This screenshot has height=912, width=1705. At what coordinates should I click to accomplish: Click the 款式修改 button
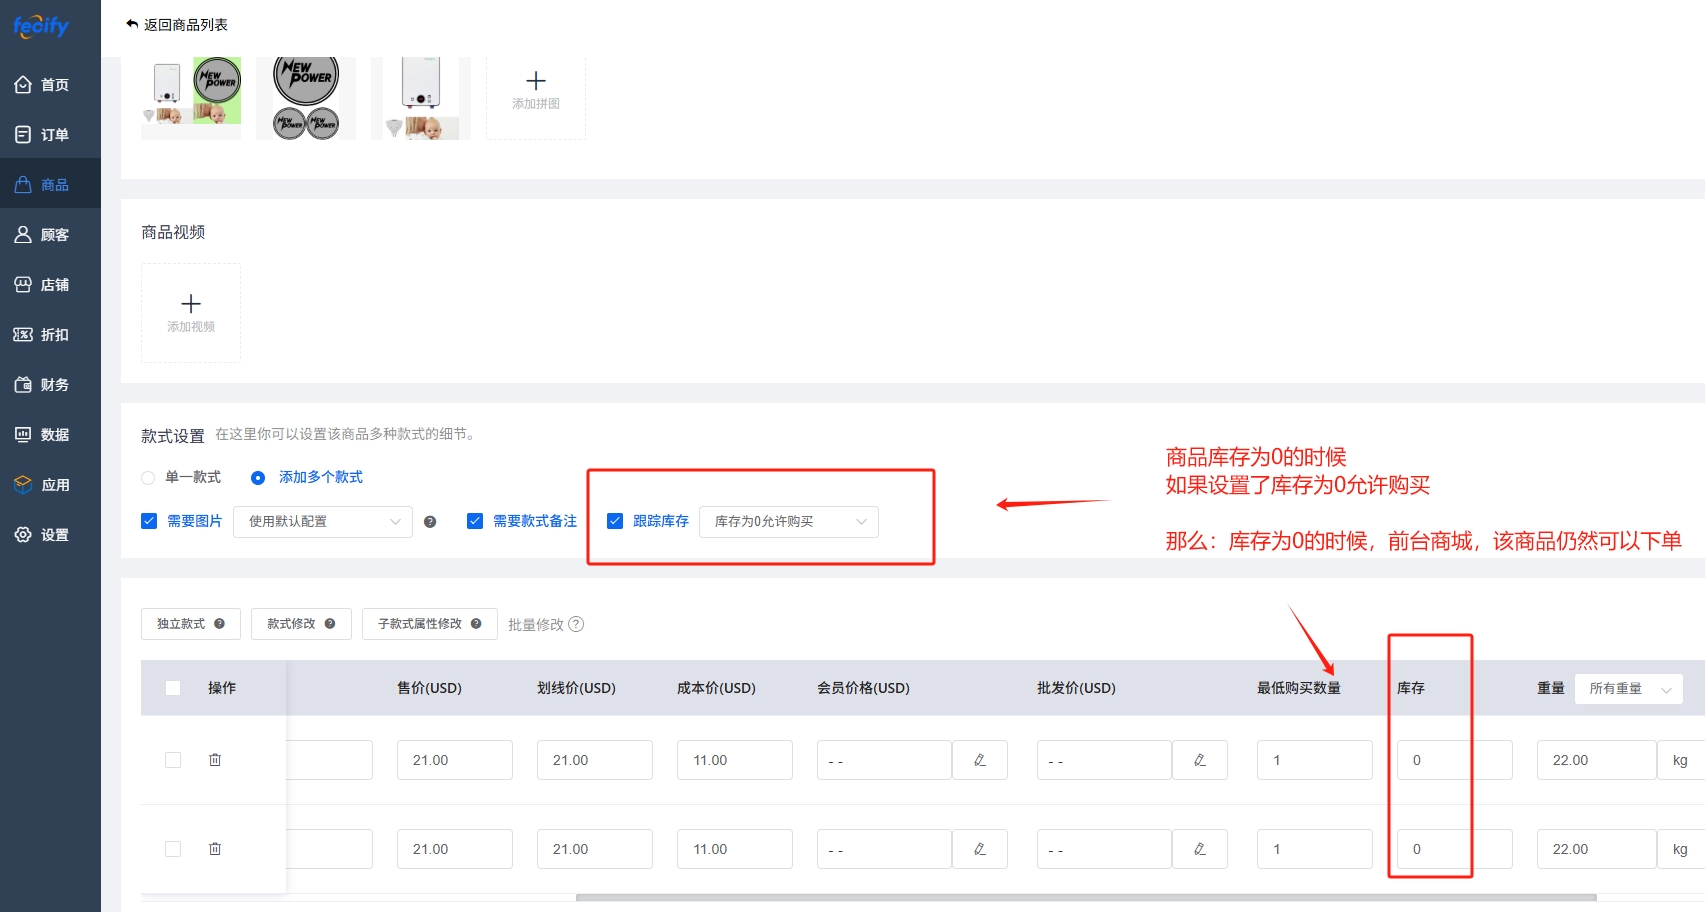tap(300, 624)
